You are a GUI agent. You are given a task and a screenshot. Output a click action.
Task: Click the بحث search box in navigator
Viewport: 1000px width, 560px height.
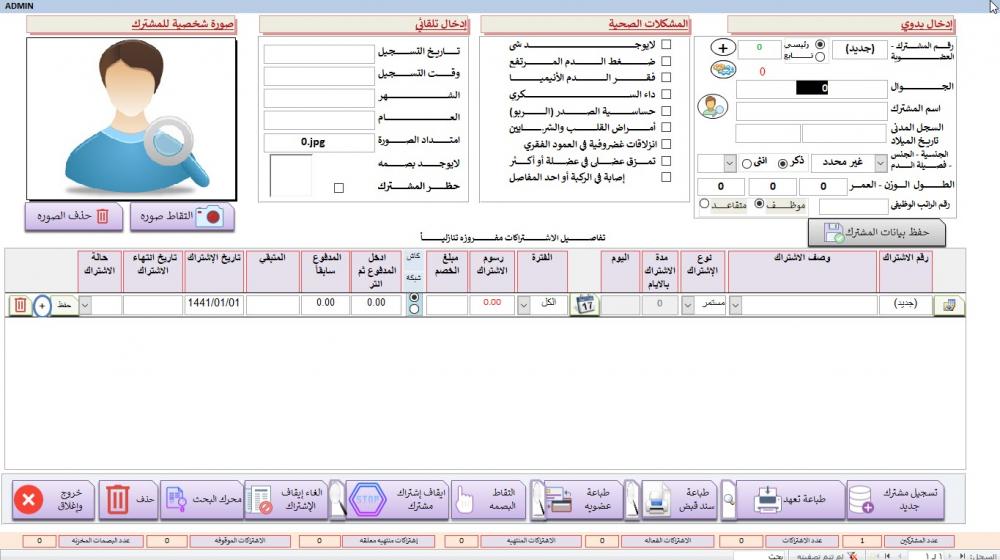[759, 556]
